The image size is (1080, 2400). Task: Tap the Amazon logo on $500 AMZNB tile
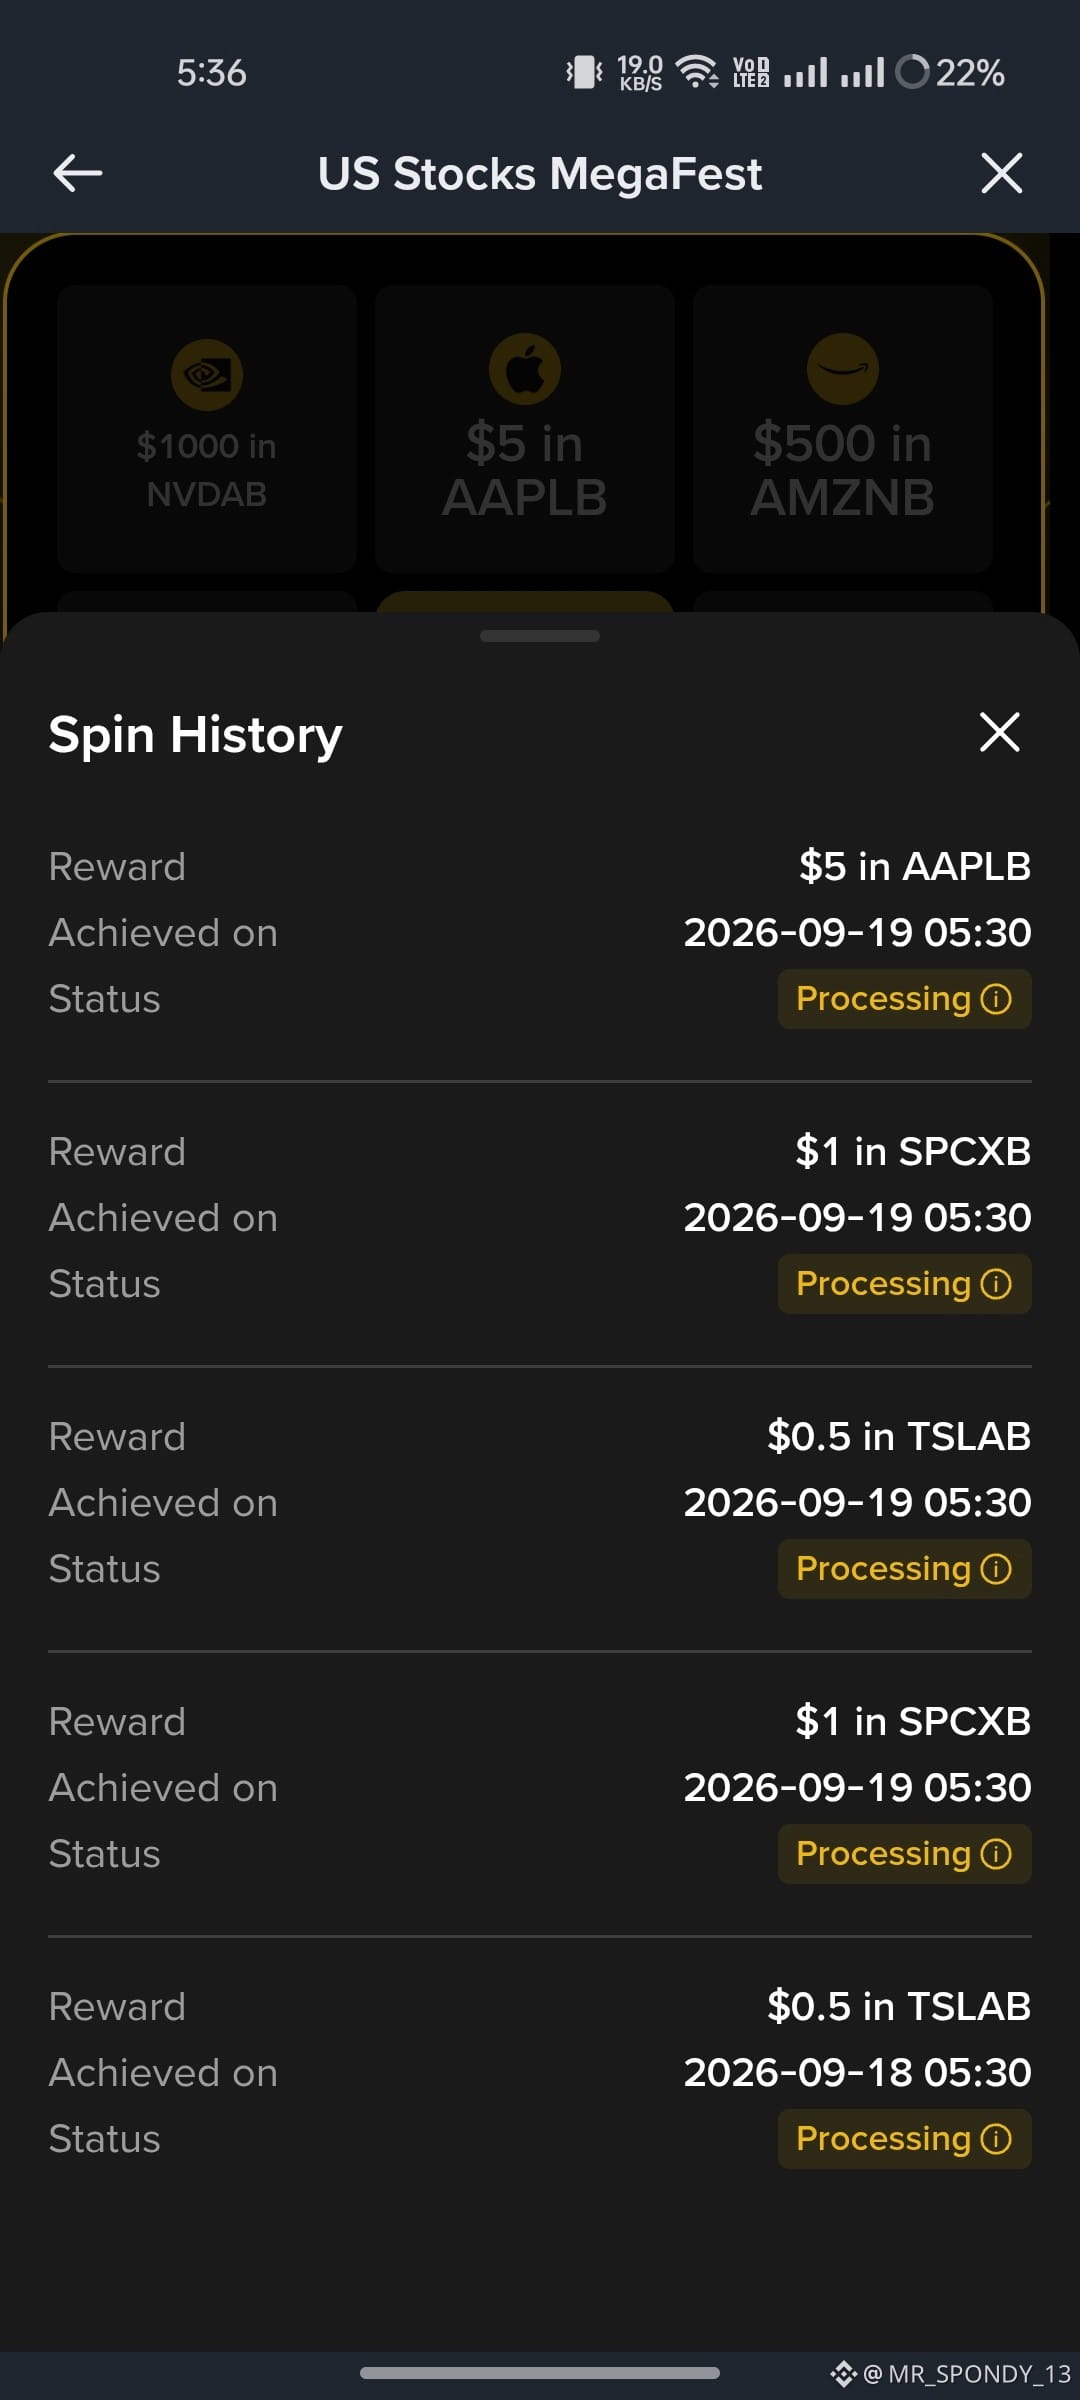click(x=843, y=368)
